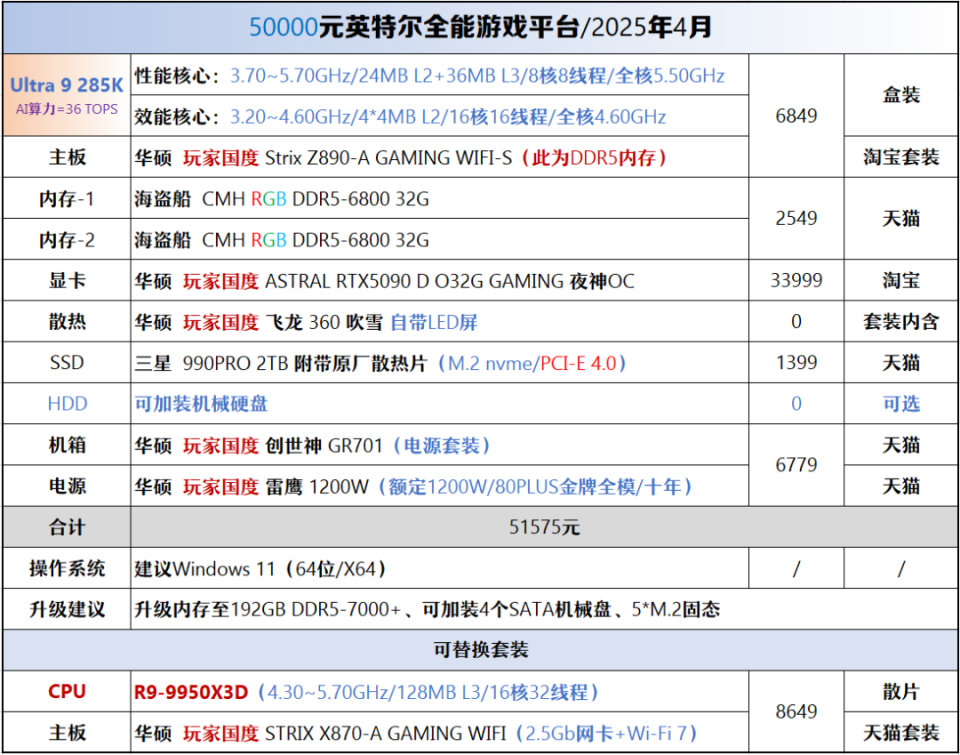960x755 pixels.
Task: Click the 盒装 cell
Action: click(x=901, y=95)
